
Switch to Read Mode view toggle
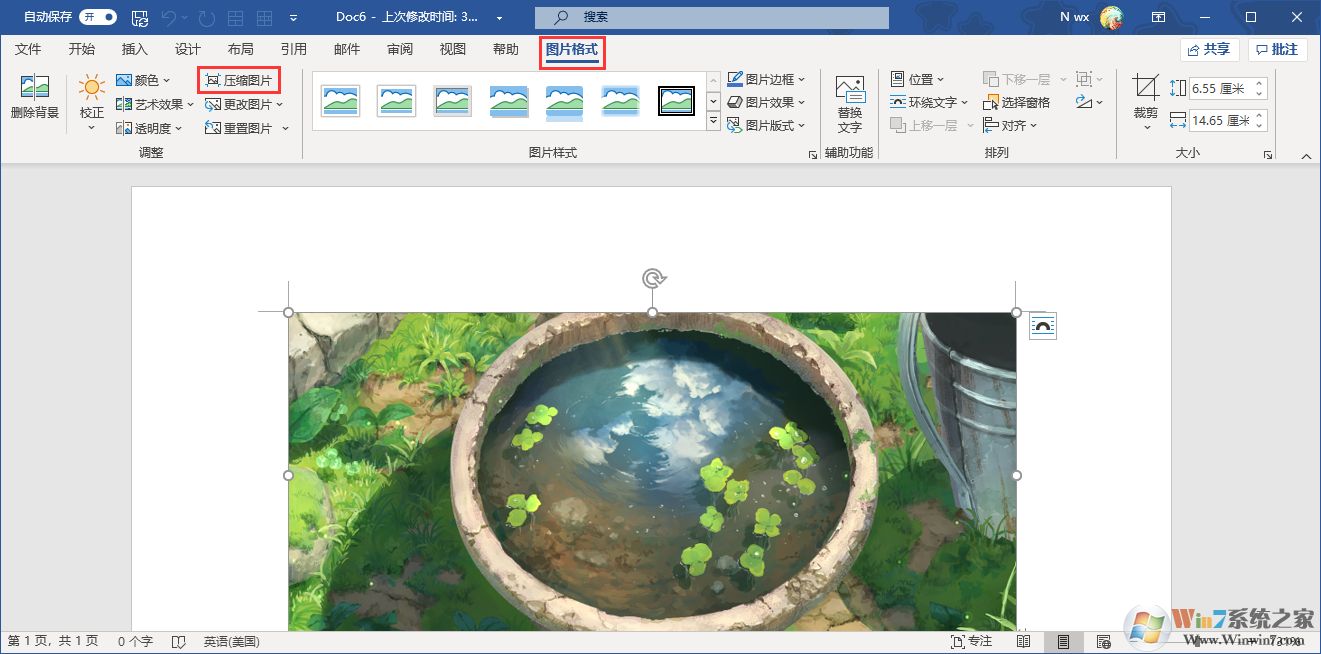coord(1024,641)
